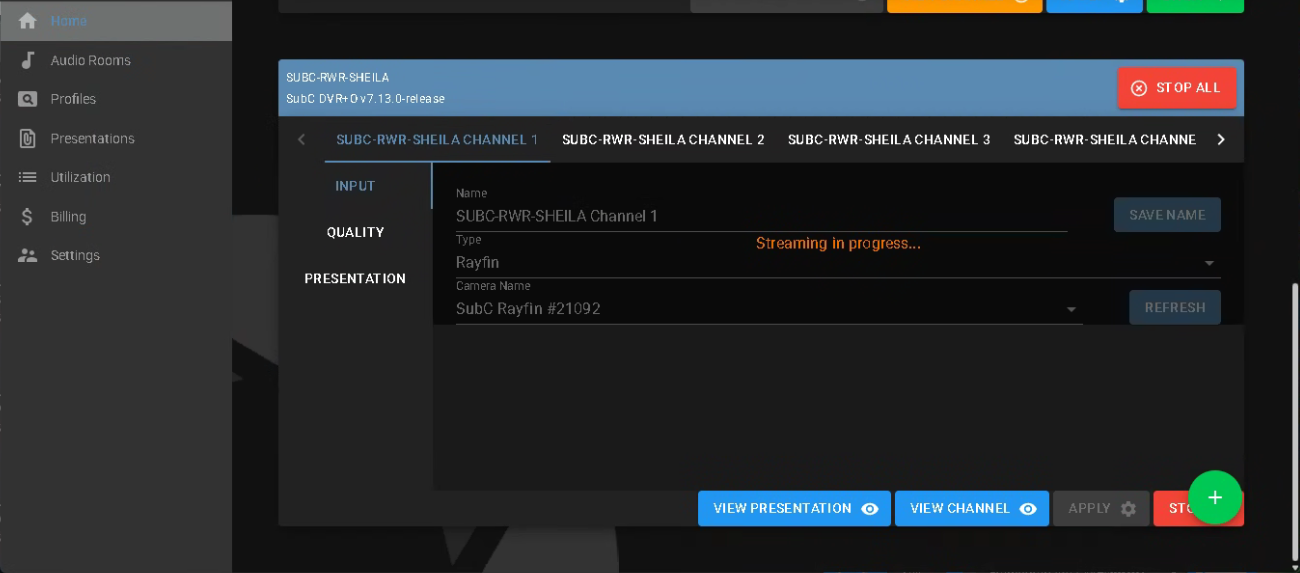Click the Utilization list icon
Viewport: 1300px width, 573px height.
click(28, 177)
